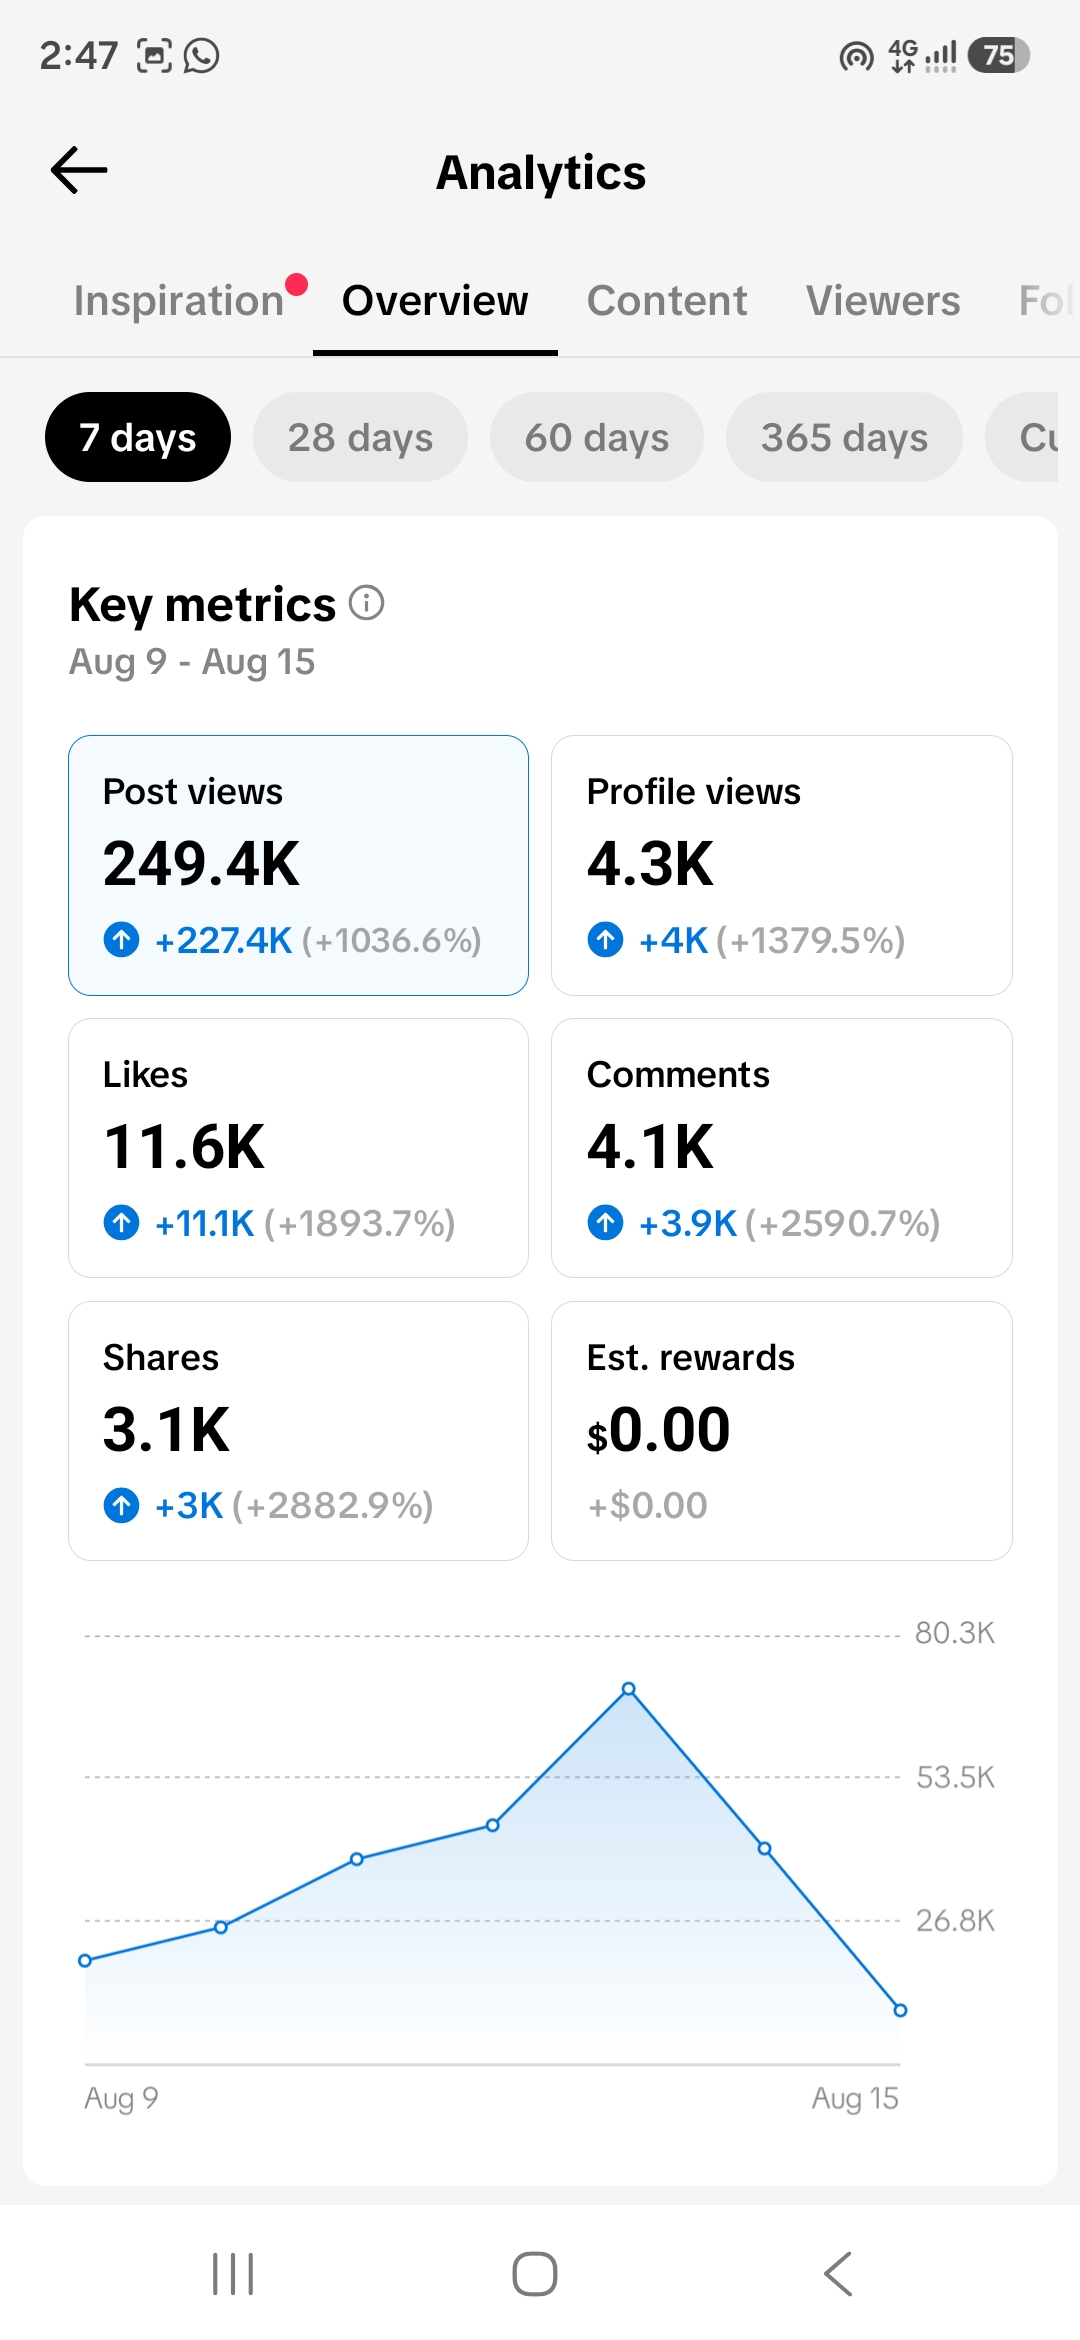Tap the battery indicator showing 75
Screen dimensions: 1080x2340
(998, 55)
